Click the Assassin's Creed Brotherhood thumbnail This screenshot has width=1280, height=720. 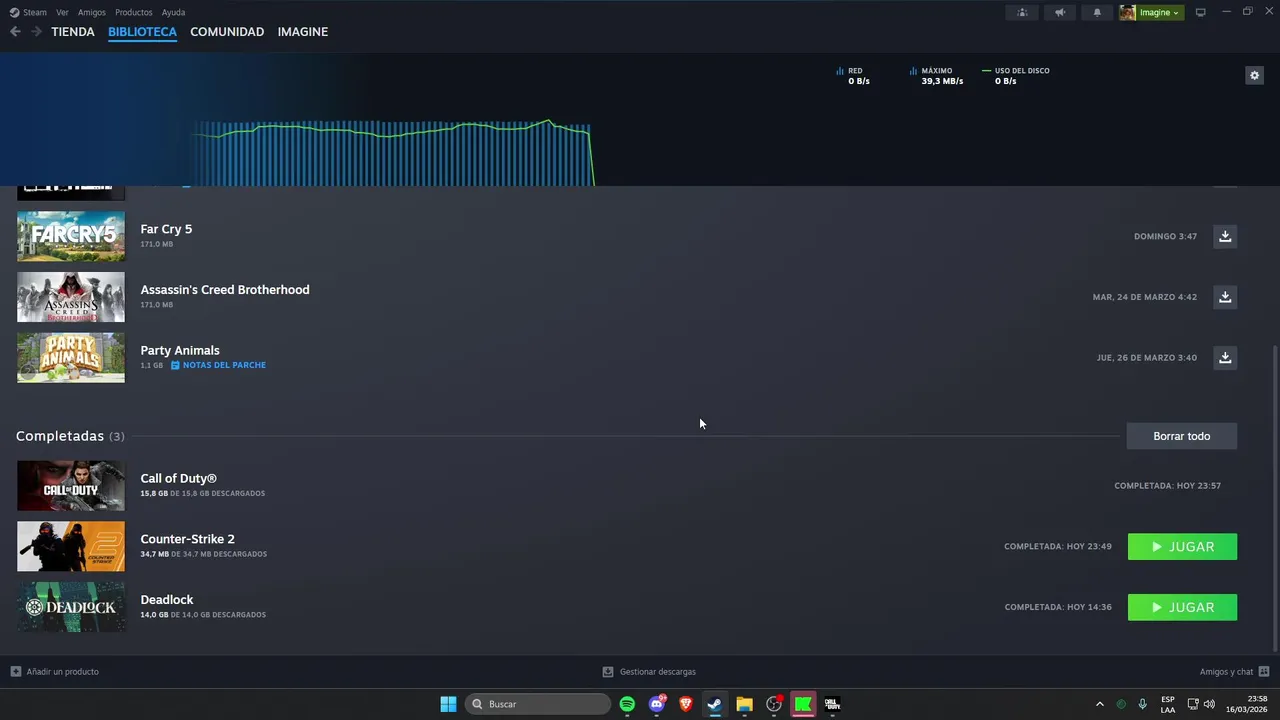(71, 297)
